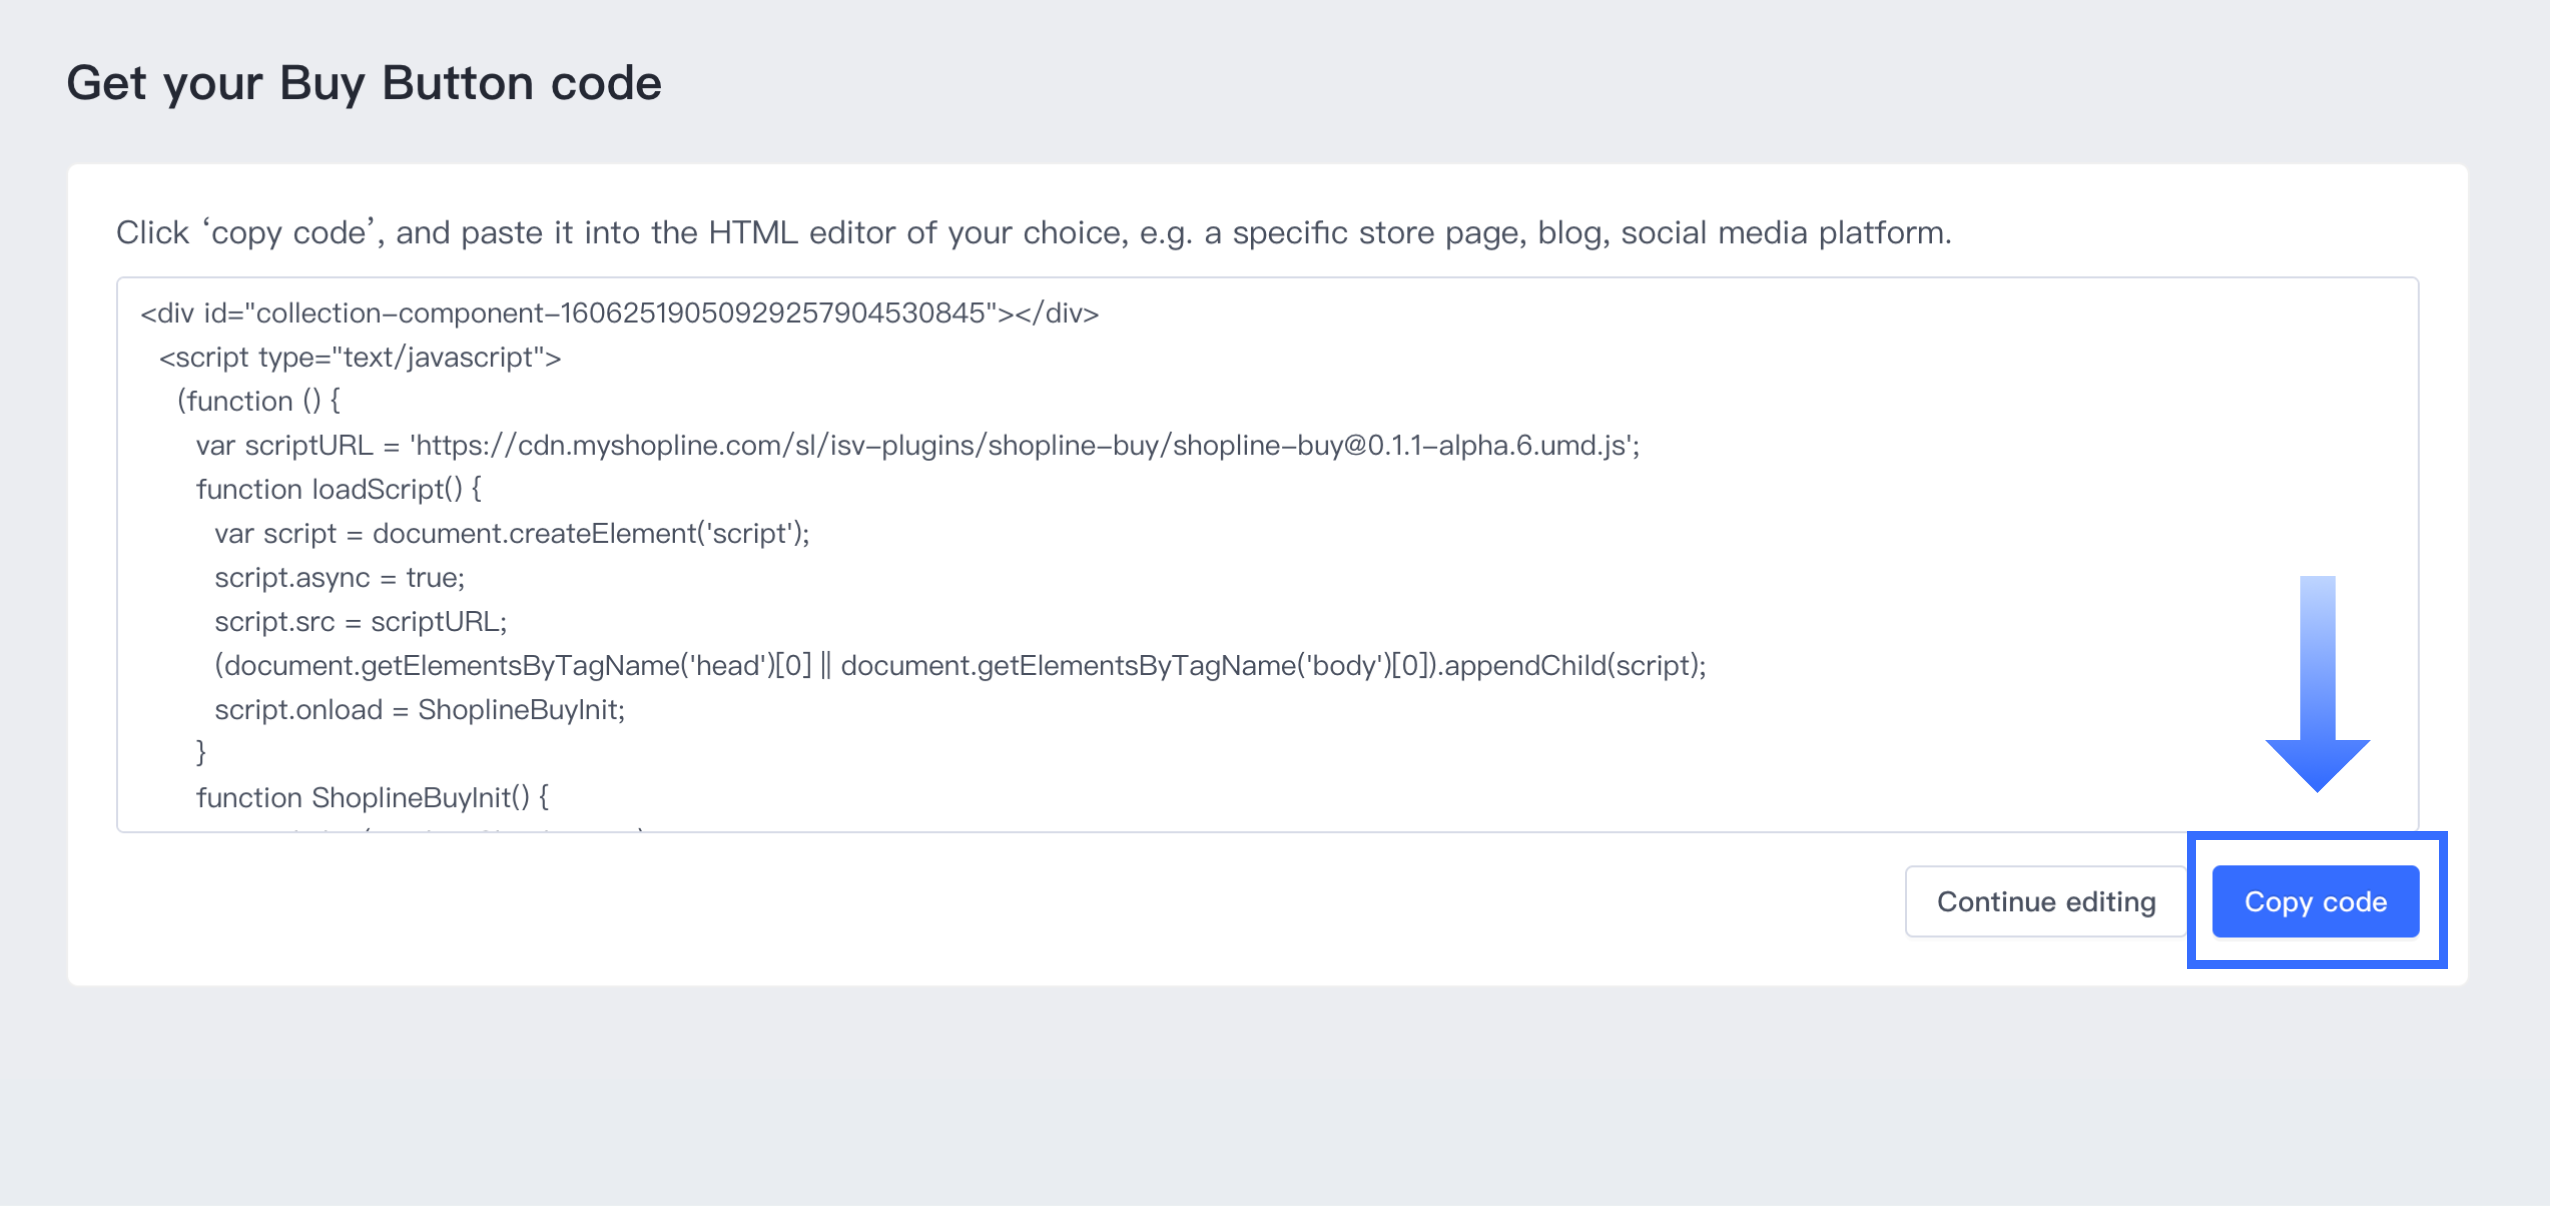
Task: Click the script.src = scriptURL line
Action: [x=360, y=622]
